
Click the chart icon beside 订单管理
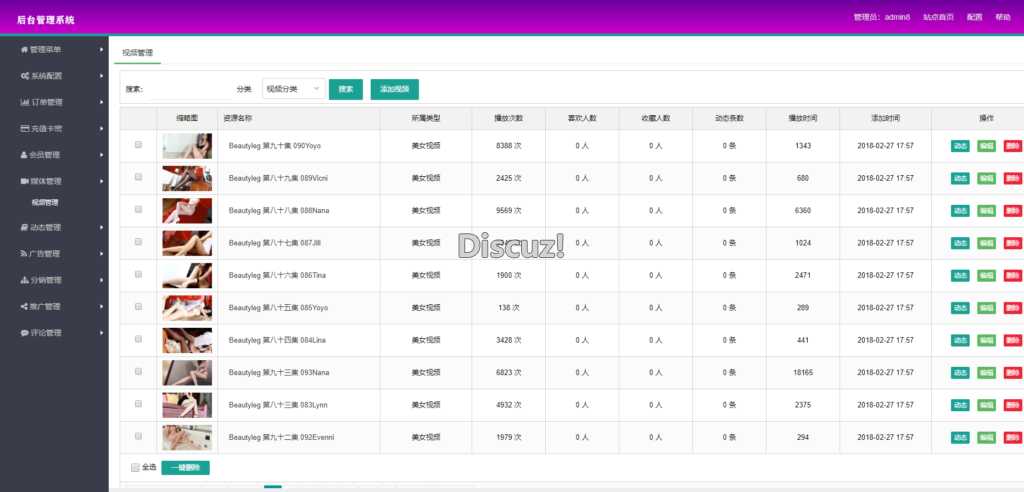coord(24,102)
